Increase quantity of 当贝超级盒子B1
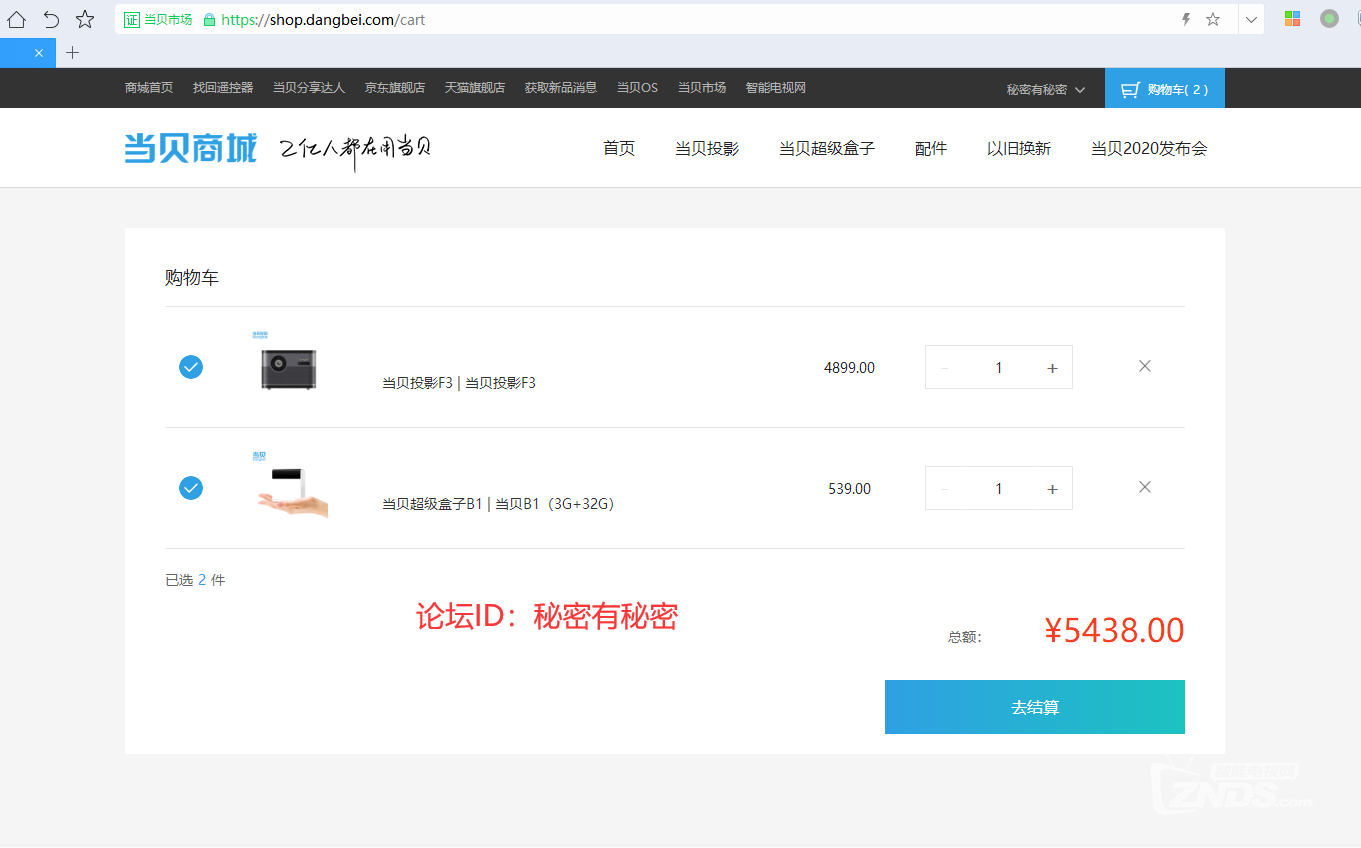Image resolution: width=1361 pixels, height=848 pixels. pyautogui.click(x=1052, y=489)
